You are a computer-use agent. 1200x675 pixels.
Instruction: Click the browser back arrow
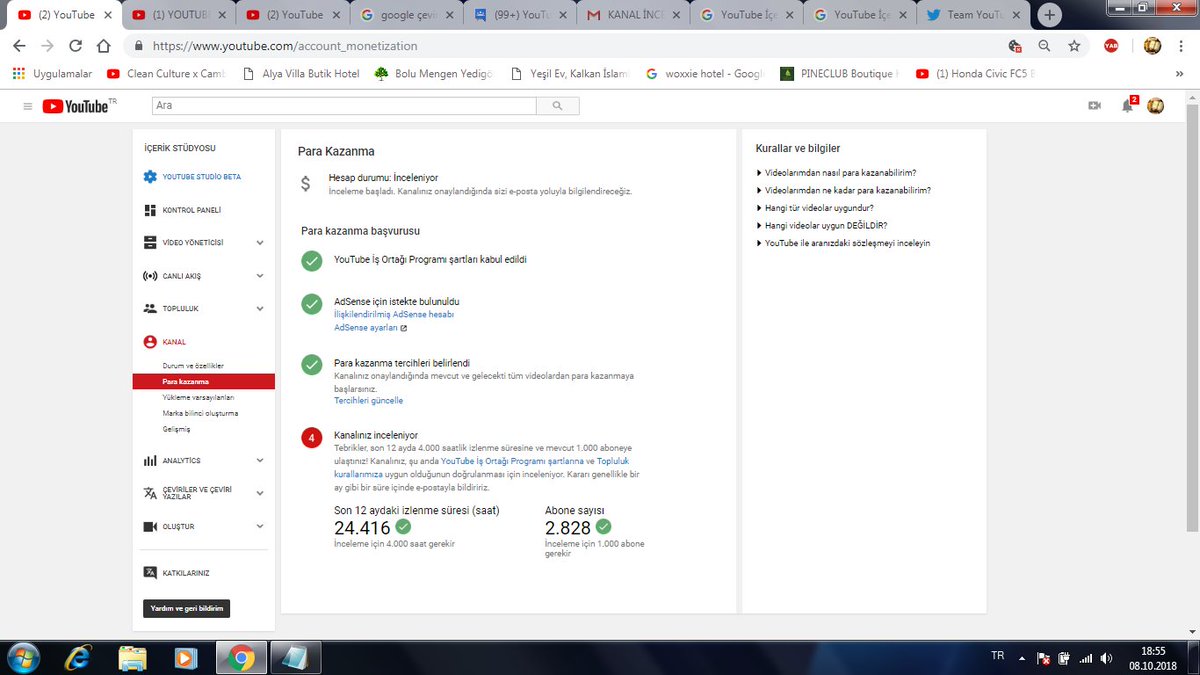point(20,46)
